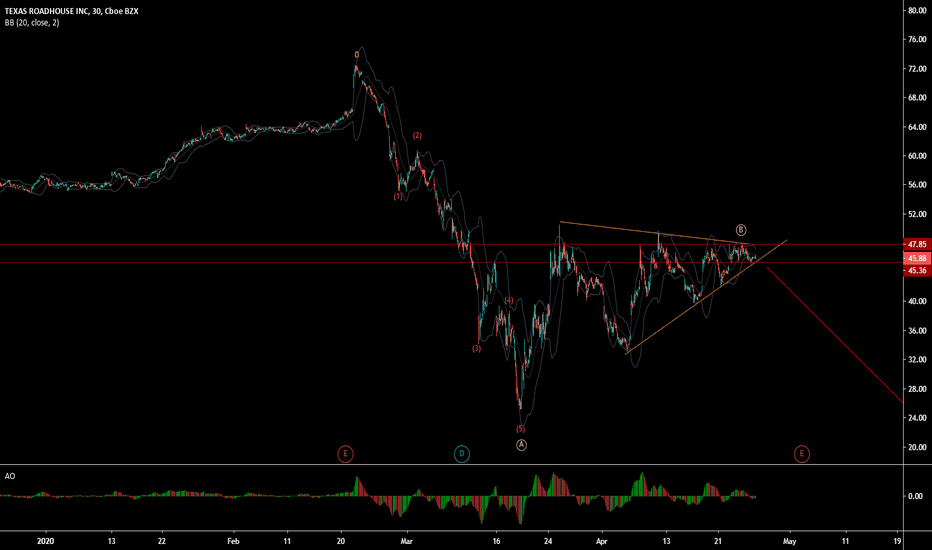
Task: Select the red (5) wave label
Action: point(521,429)
